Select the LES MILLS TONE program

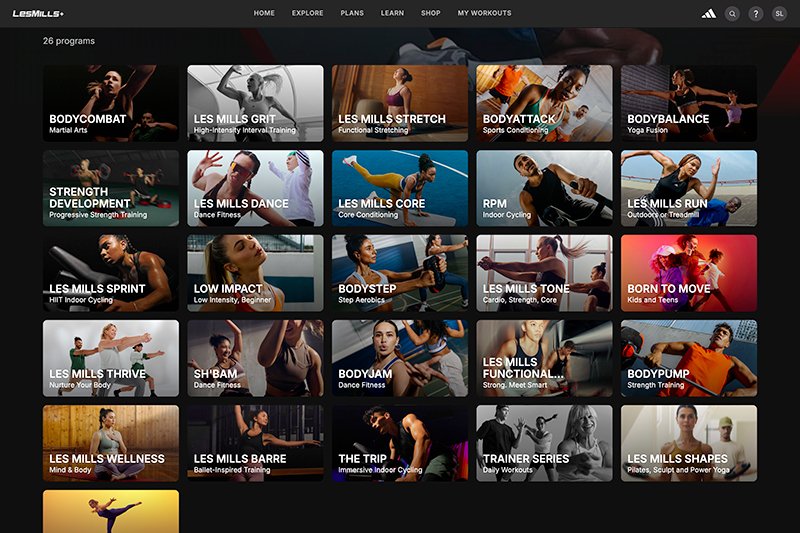click(x=544, y=273)
